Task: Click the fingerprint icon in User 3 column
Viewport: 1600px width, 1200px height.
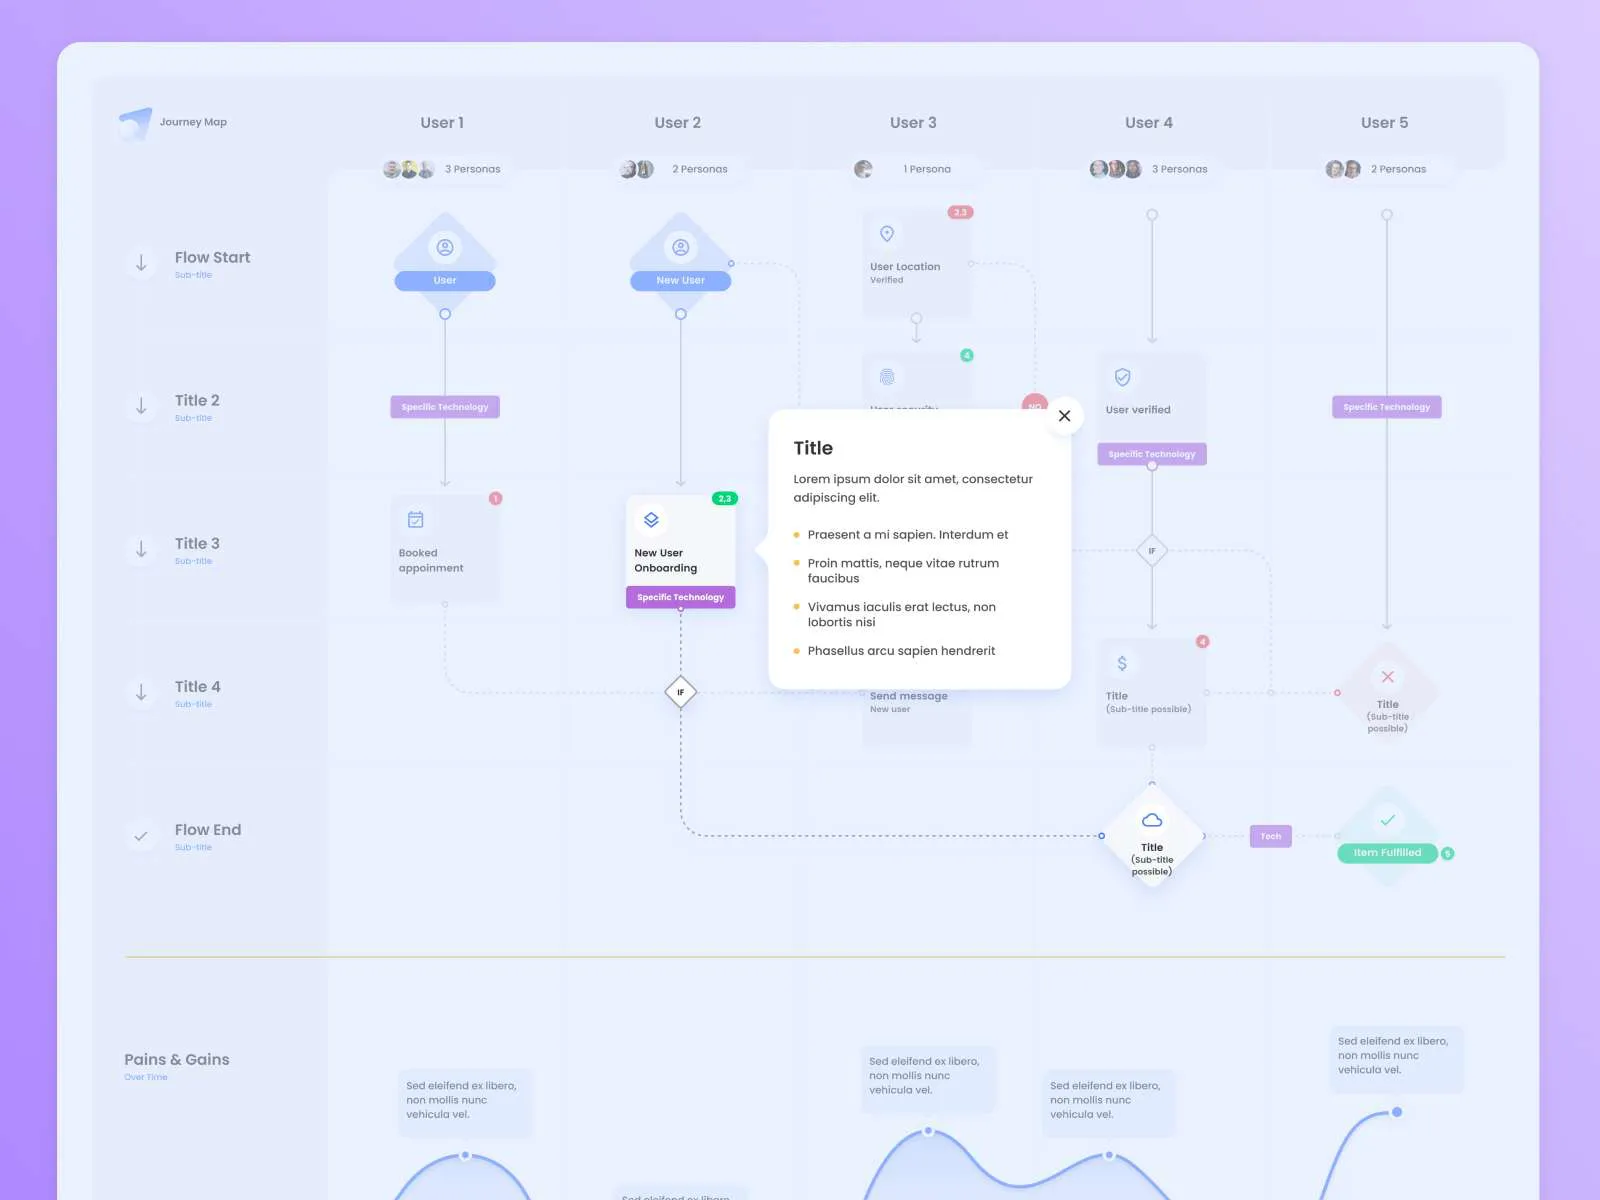Action: tap(887, 378)
